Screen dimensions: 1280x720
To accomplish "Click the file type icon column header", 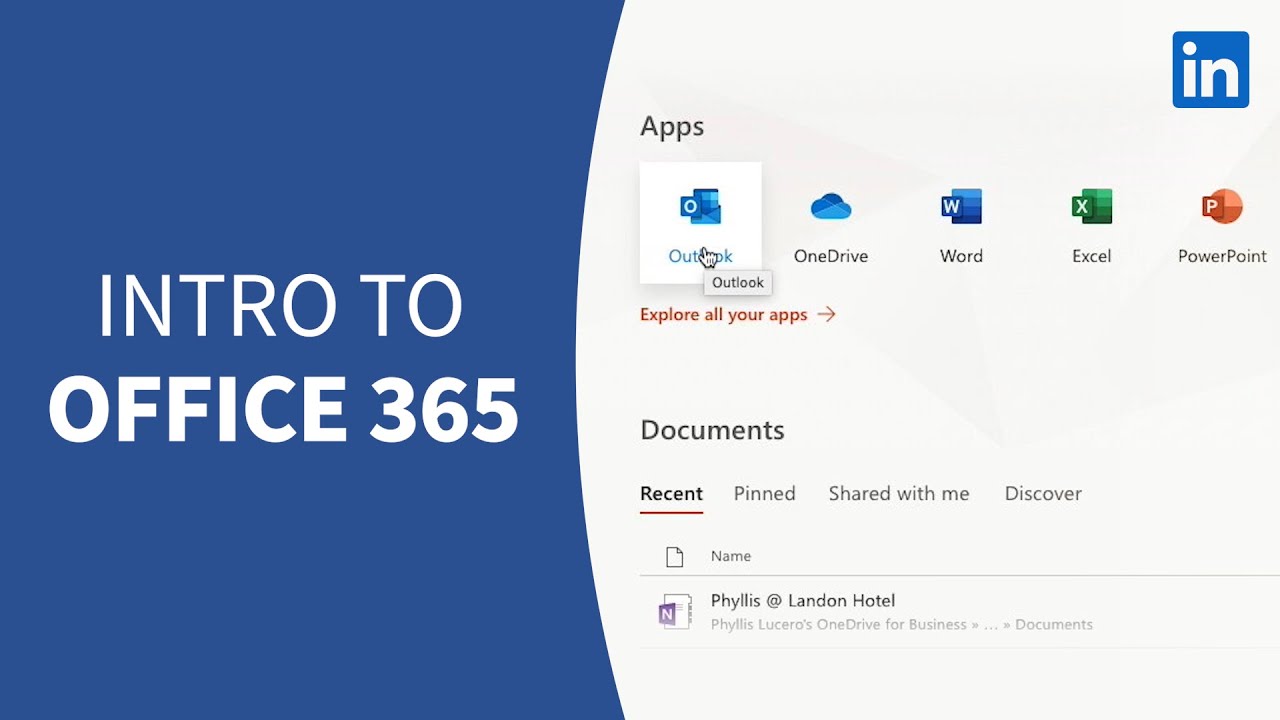I will point(675,556).
